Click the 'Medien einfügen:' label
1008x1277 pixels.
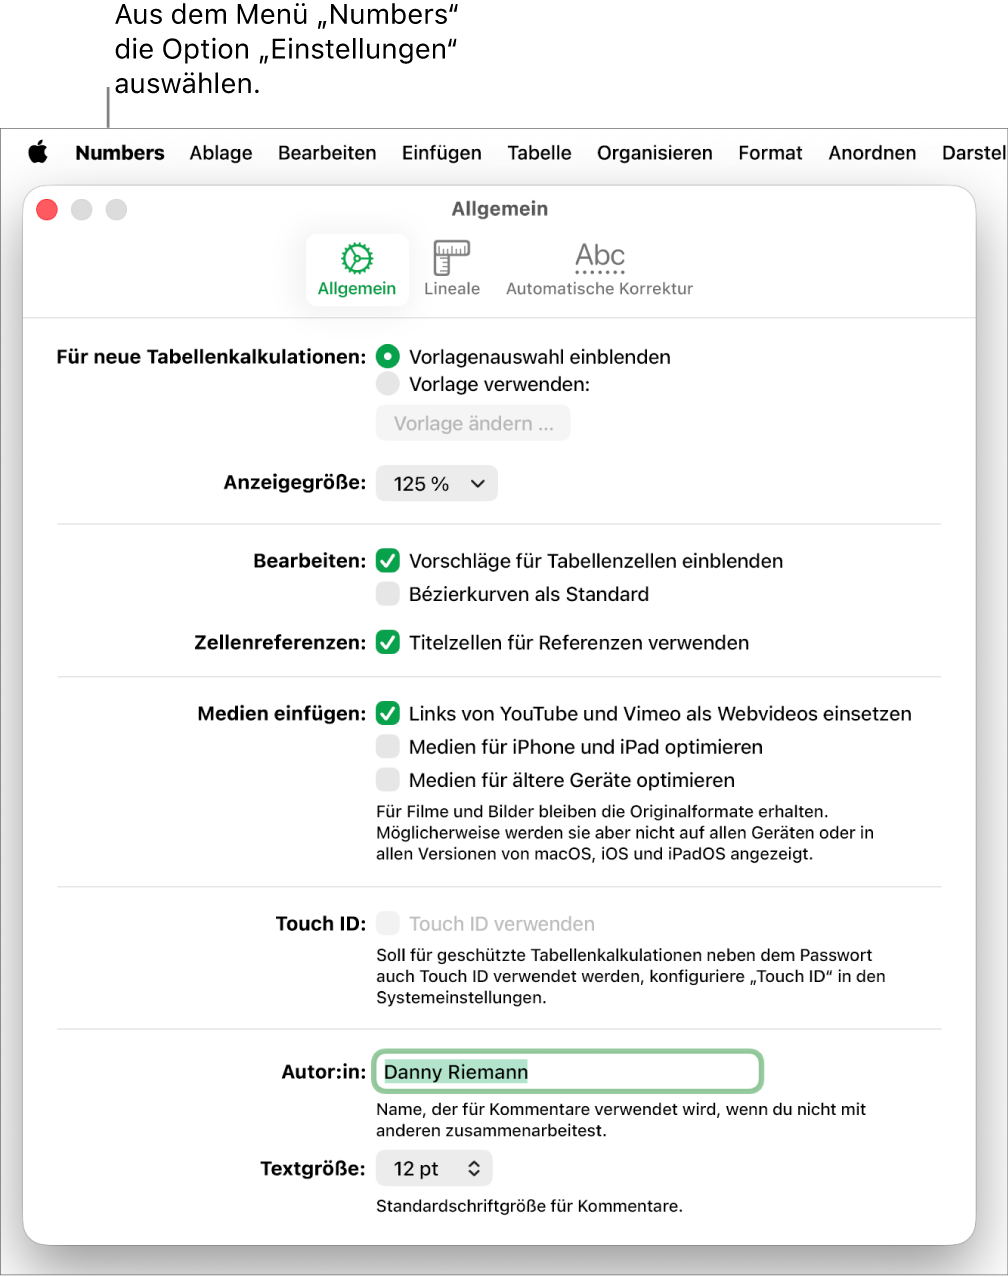tap(282, 714)
